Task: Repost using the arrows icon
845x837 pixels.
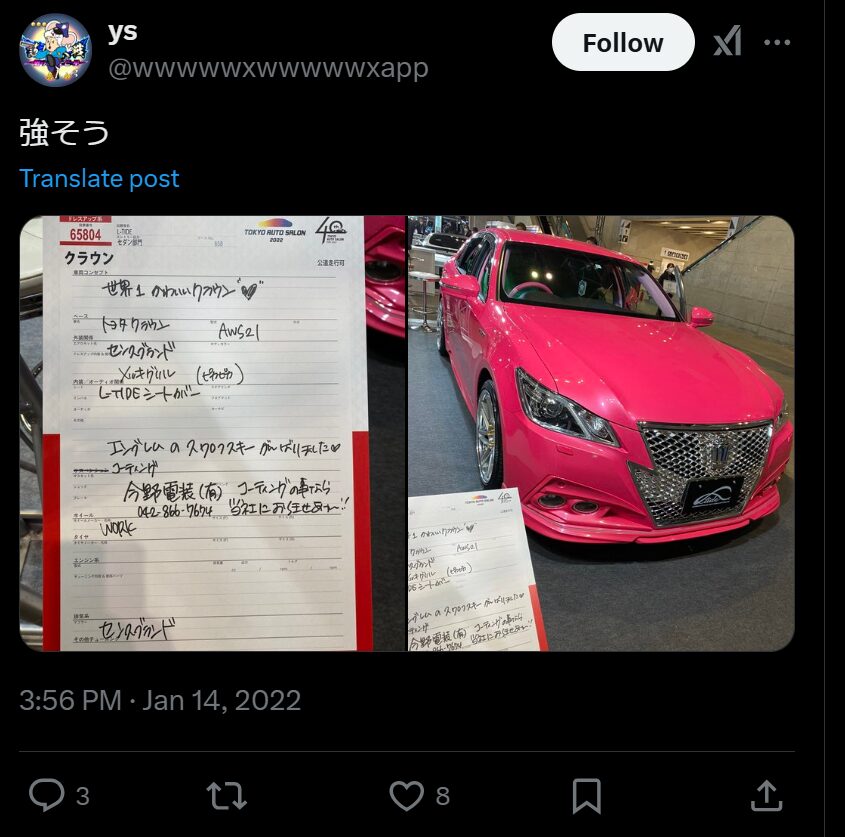Action: point(226,796)
